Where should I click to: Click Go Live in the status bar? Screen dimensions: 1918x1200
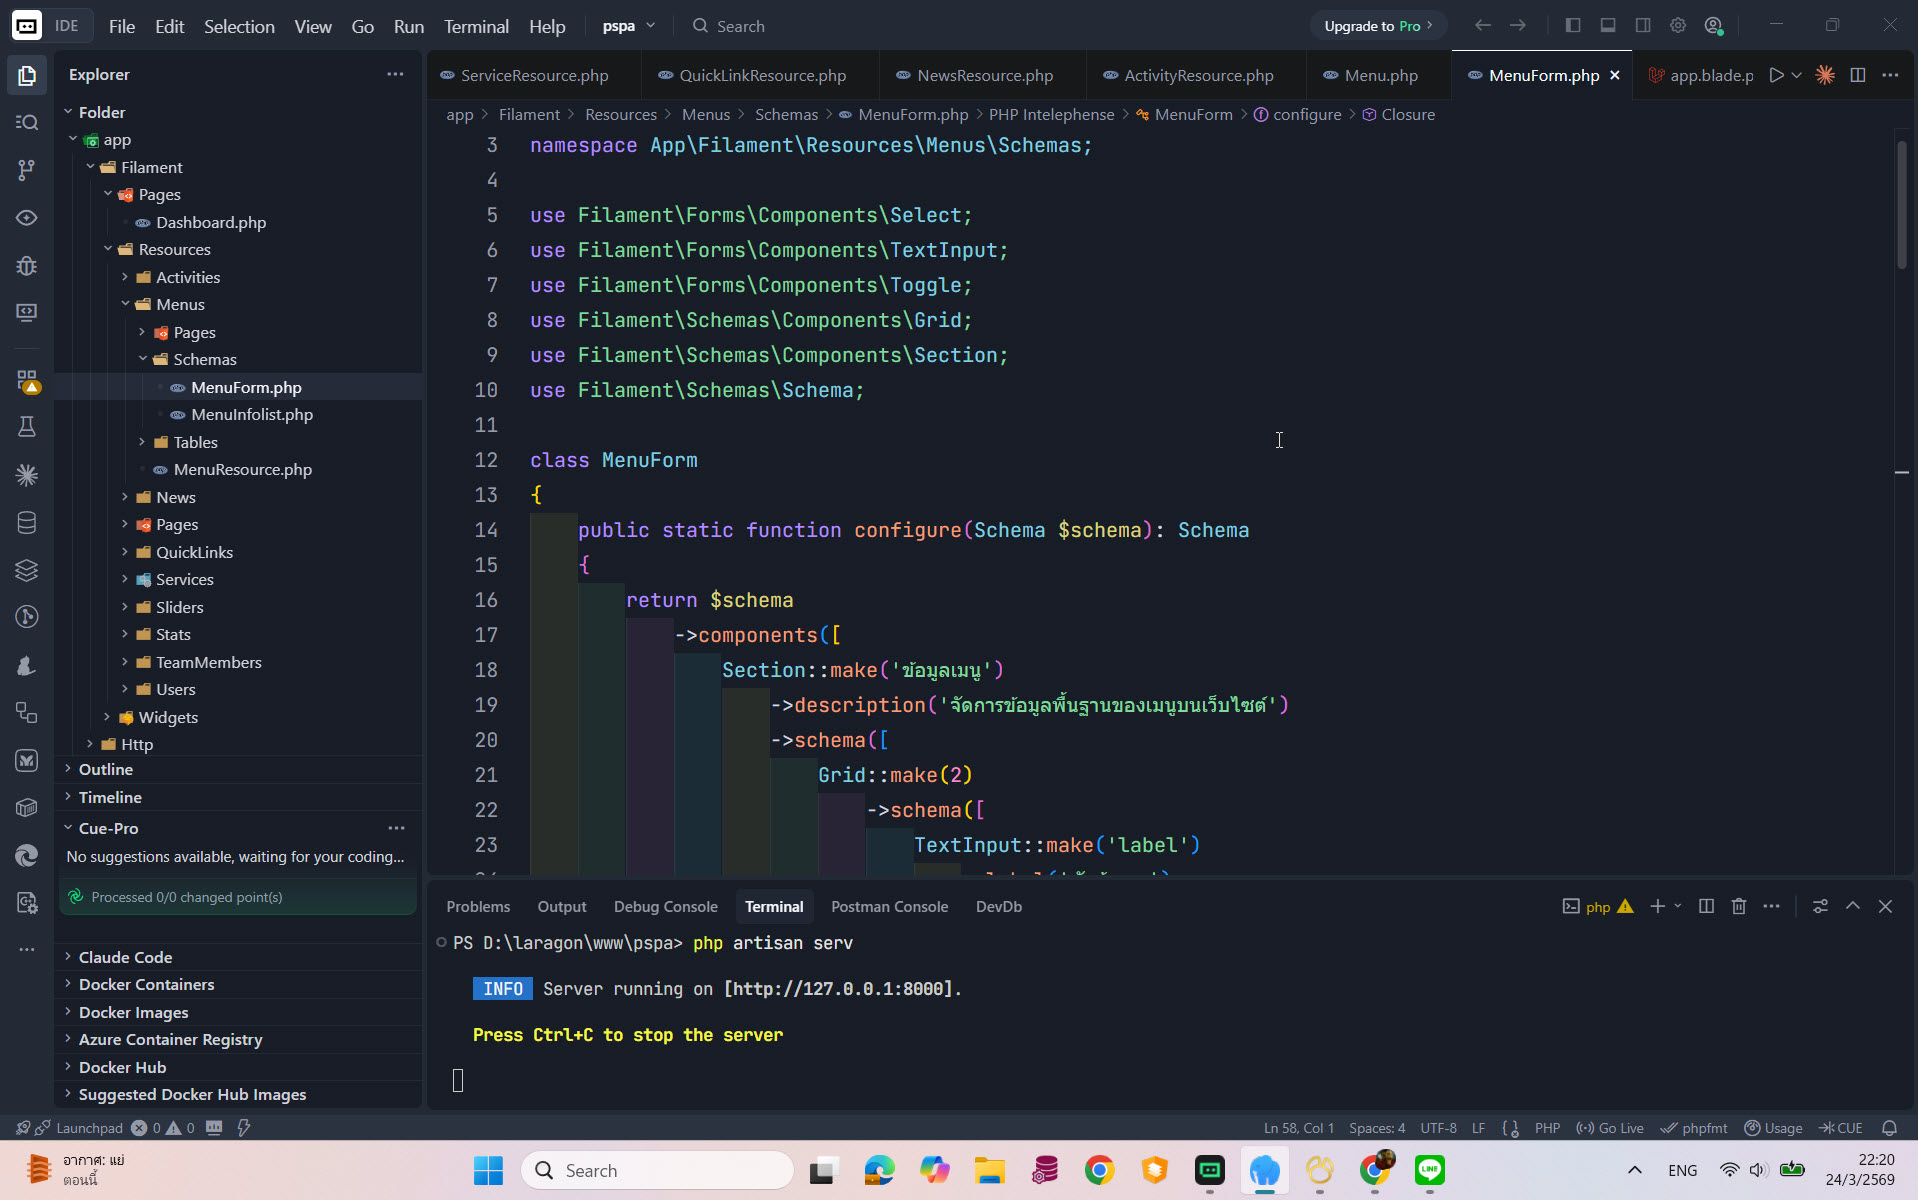(x=1610, y=1128)
